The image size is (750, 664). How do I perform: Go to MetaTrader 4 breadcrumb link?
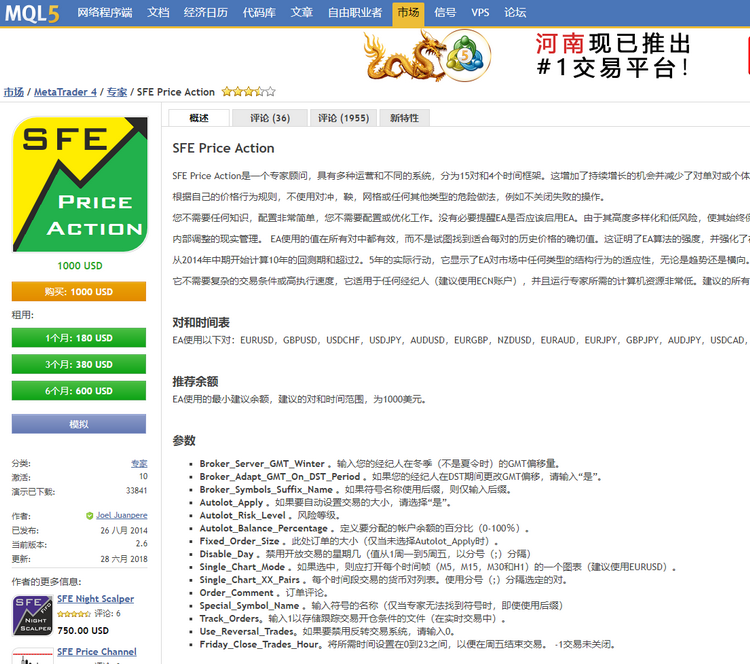click(65, 92)
